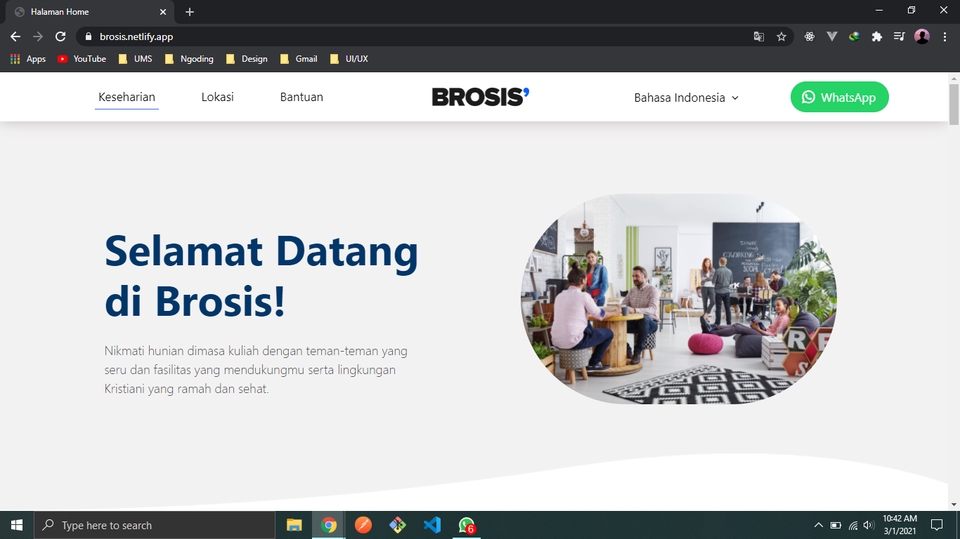Open the Chrome profile avatar
Viewport: 960px width, 539px height.
921,37
